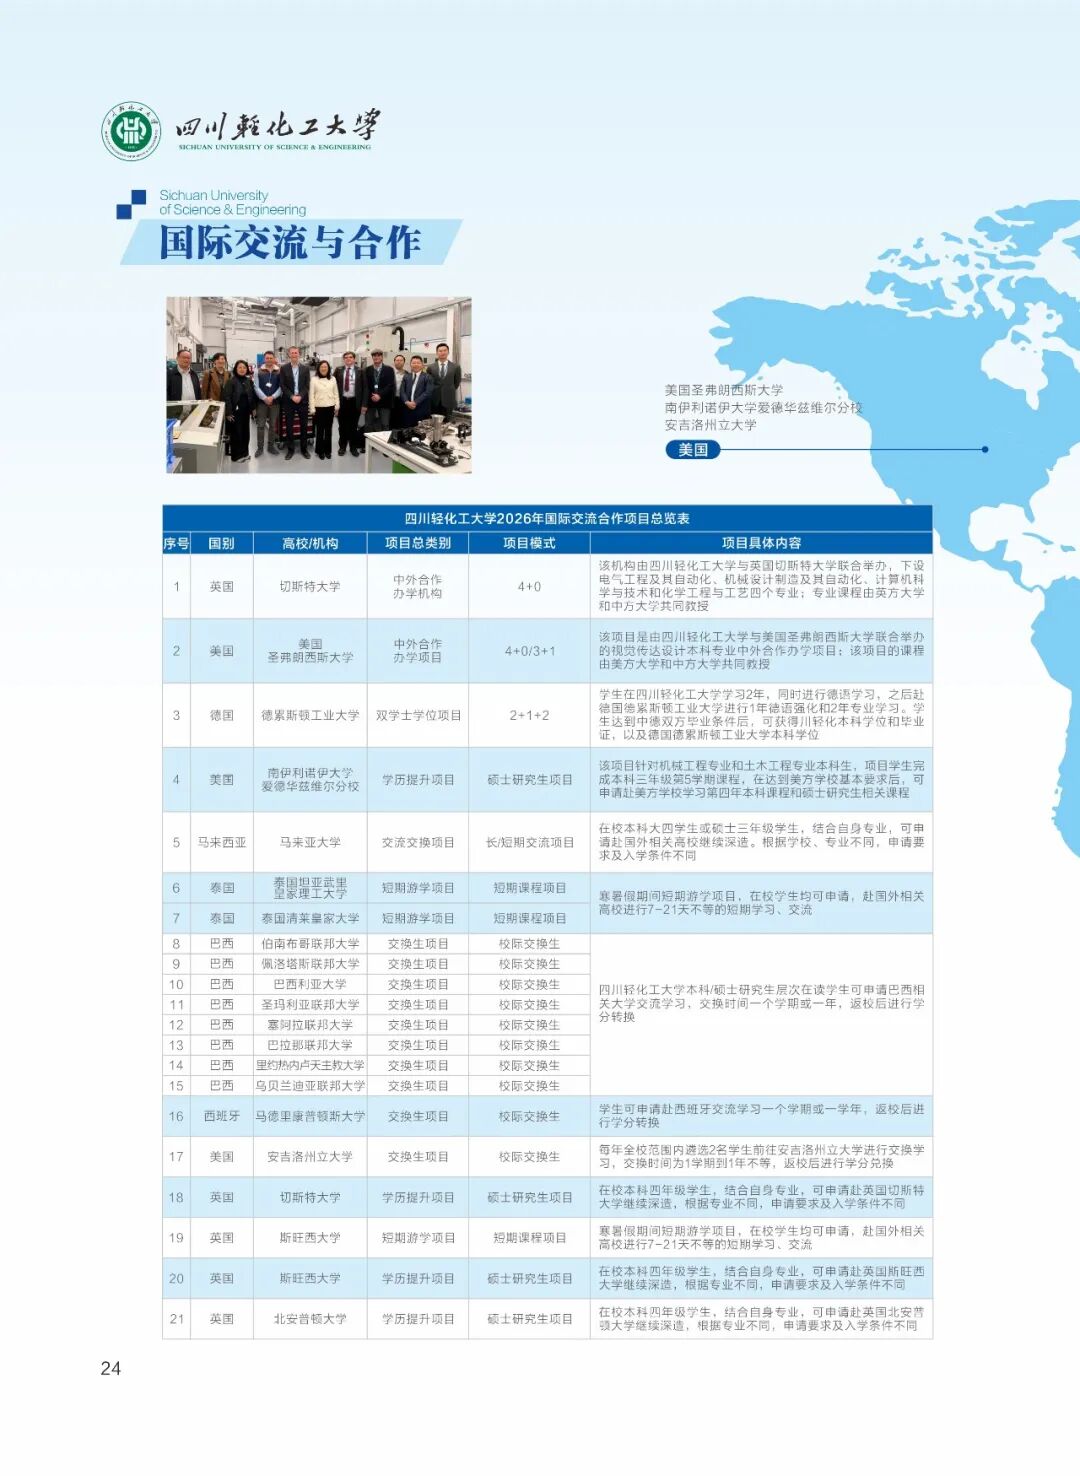Select the 南伊利诺伊大学爱德华兹维尔分校 cell in table row 4
Screen dimensions: 1080x1476
[310, 780]
